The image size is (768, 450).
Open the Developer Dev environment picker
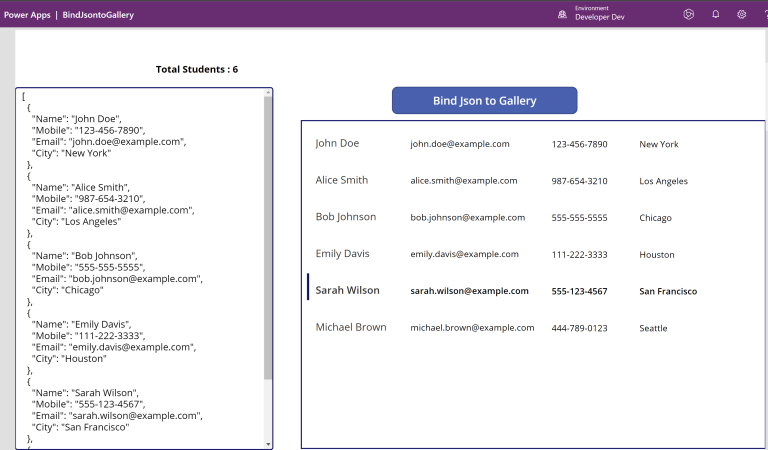click(x=600, y=17)
